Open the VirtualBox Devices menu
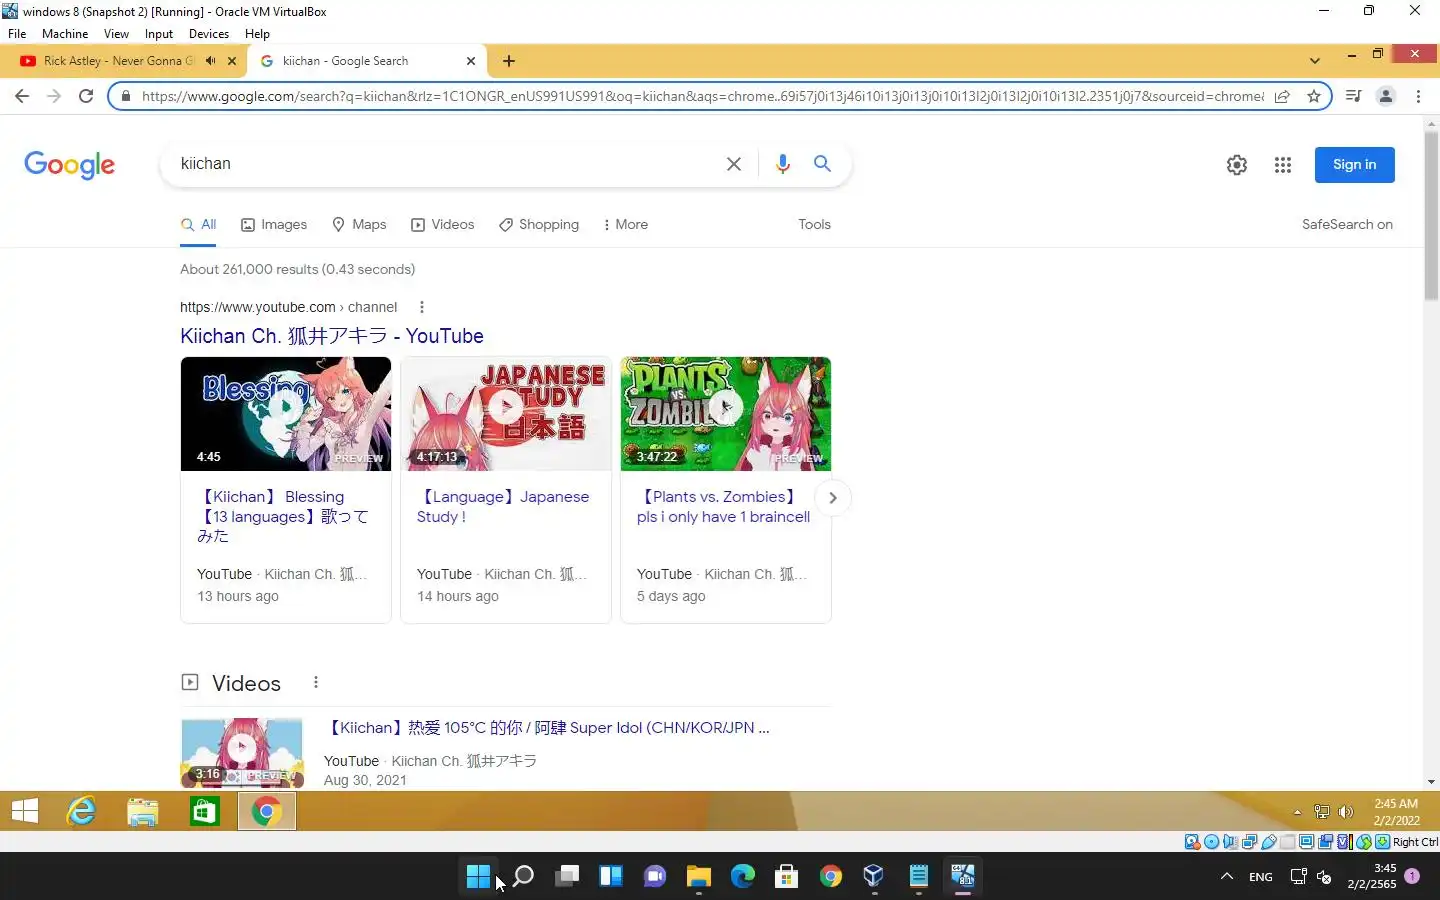 (x=209, y=34)
